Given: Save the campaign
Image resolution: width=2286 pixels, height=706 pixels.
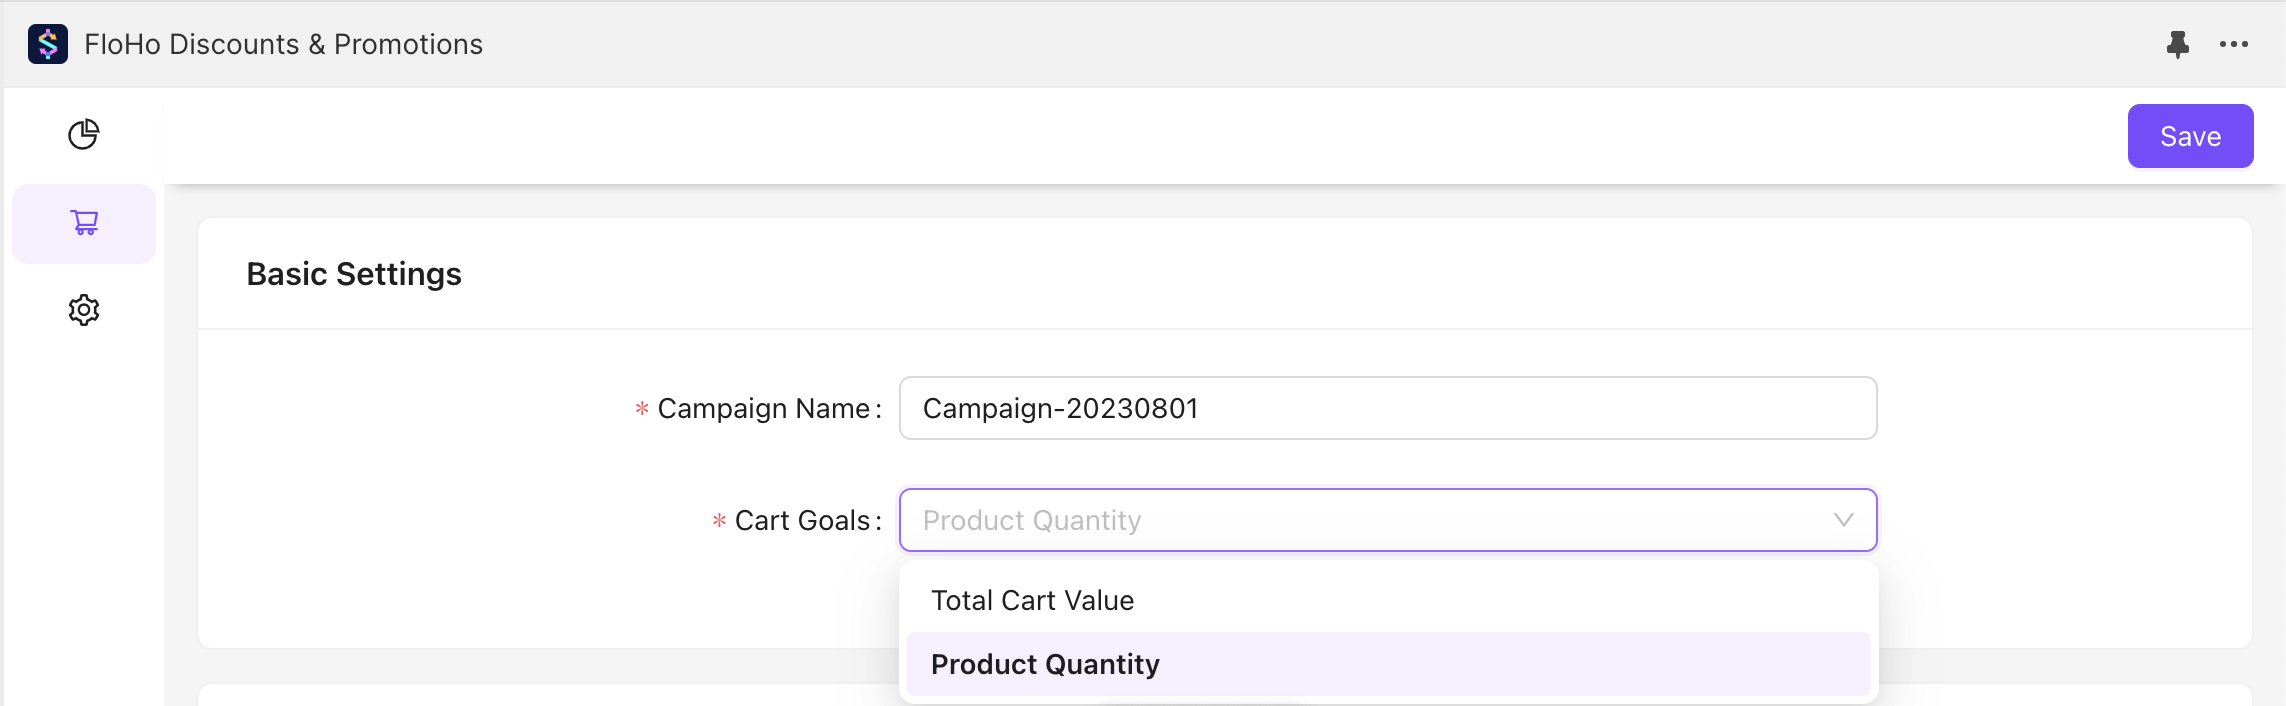Looking at the screenshot, I should [x=2189, y=136].
